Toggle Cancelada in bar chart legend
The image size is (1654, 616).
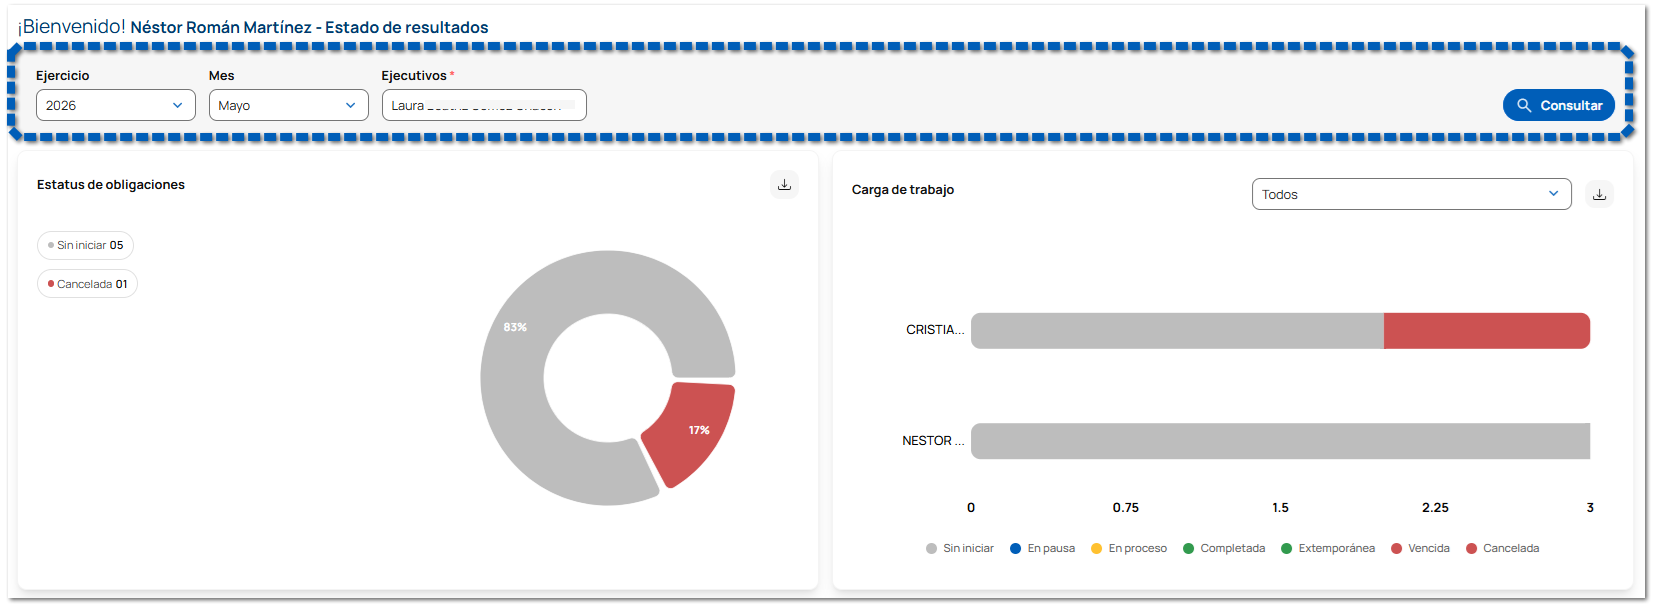1502,548
